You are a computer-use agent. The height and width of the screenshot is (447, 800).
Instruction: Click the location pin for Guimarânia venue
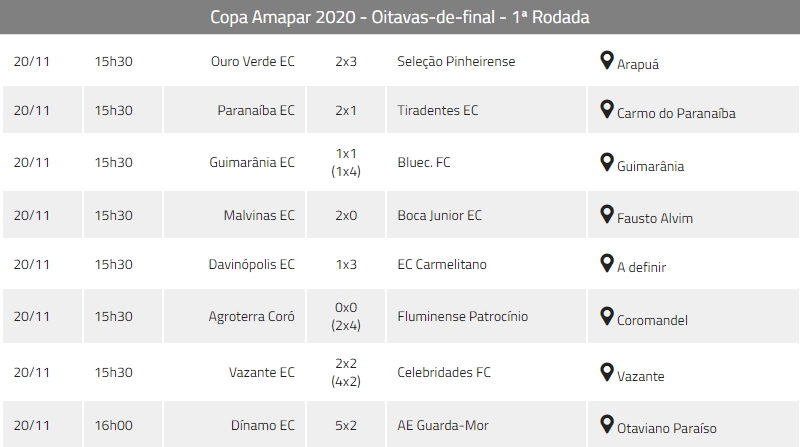606,162
